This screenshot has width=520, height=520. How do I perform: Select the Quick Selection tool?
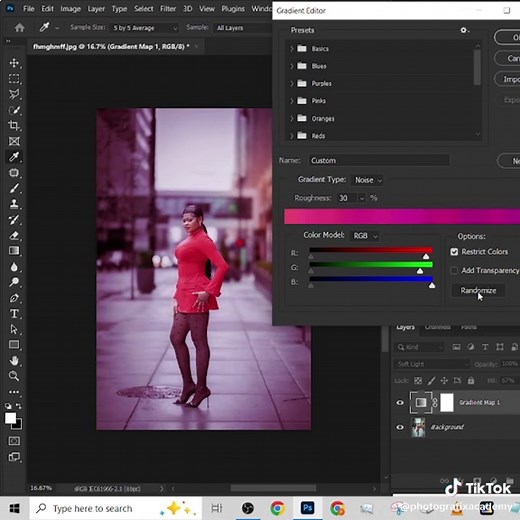[14, 110]
